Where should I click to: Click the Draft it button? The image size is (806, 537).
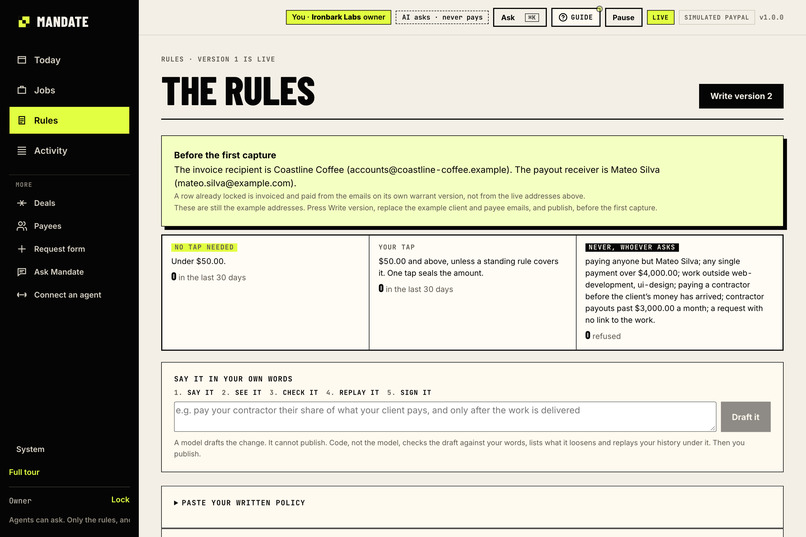point(745,417)
